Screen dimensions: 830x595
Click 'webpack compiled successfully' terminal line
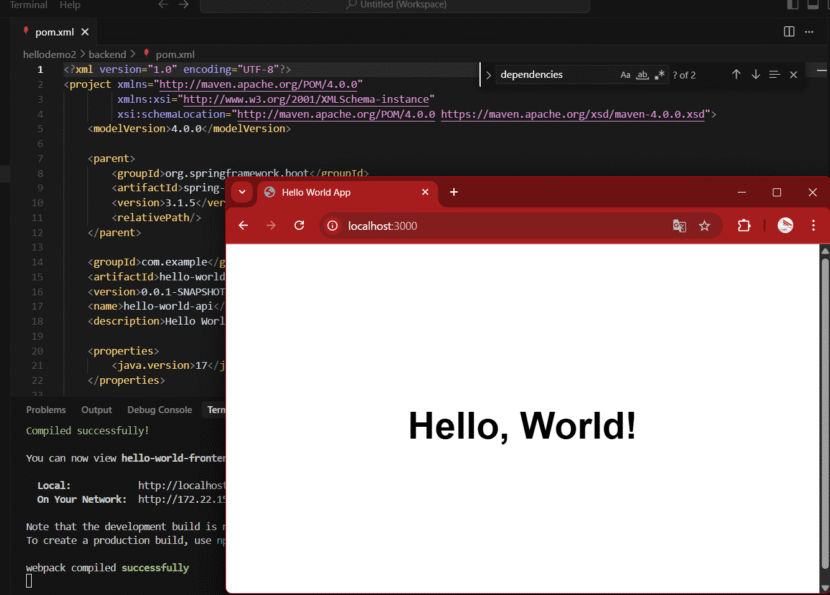point(107,568)
